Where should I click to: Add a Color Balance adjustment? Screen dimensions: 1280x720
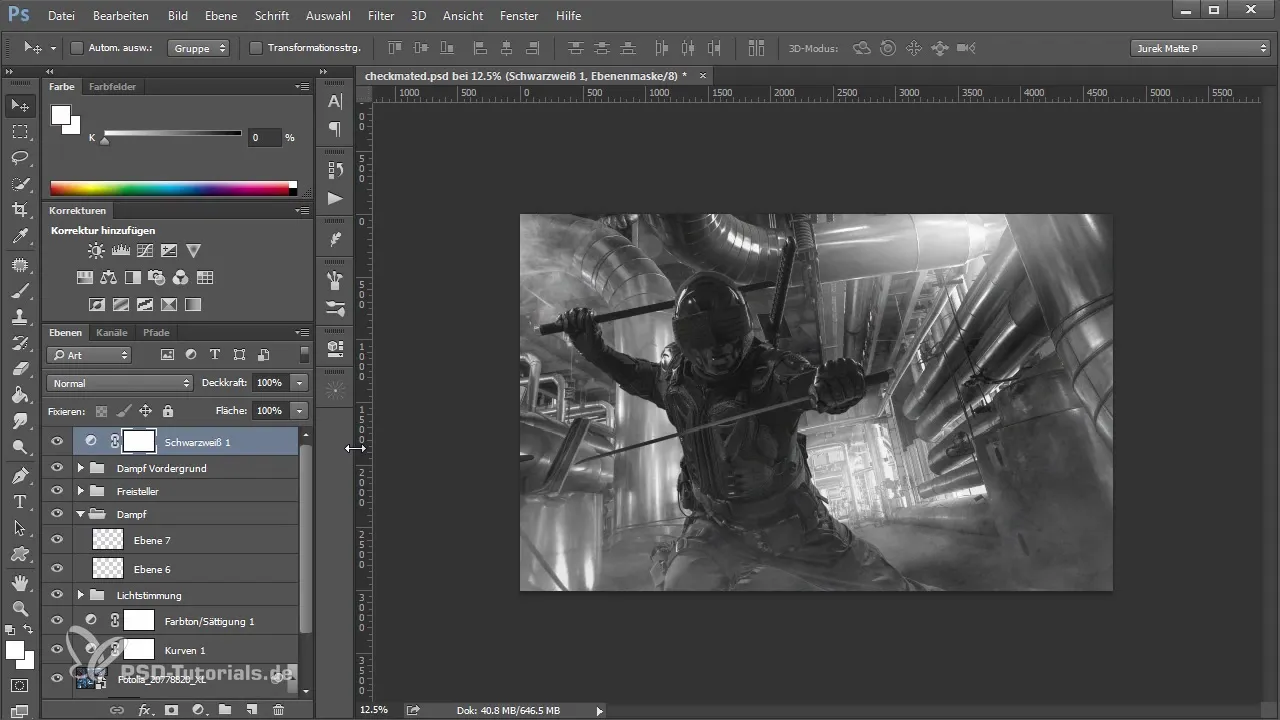(x=109, y=277)
